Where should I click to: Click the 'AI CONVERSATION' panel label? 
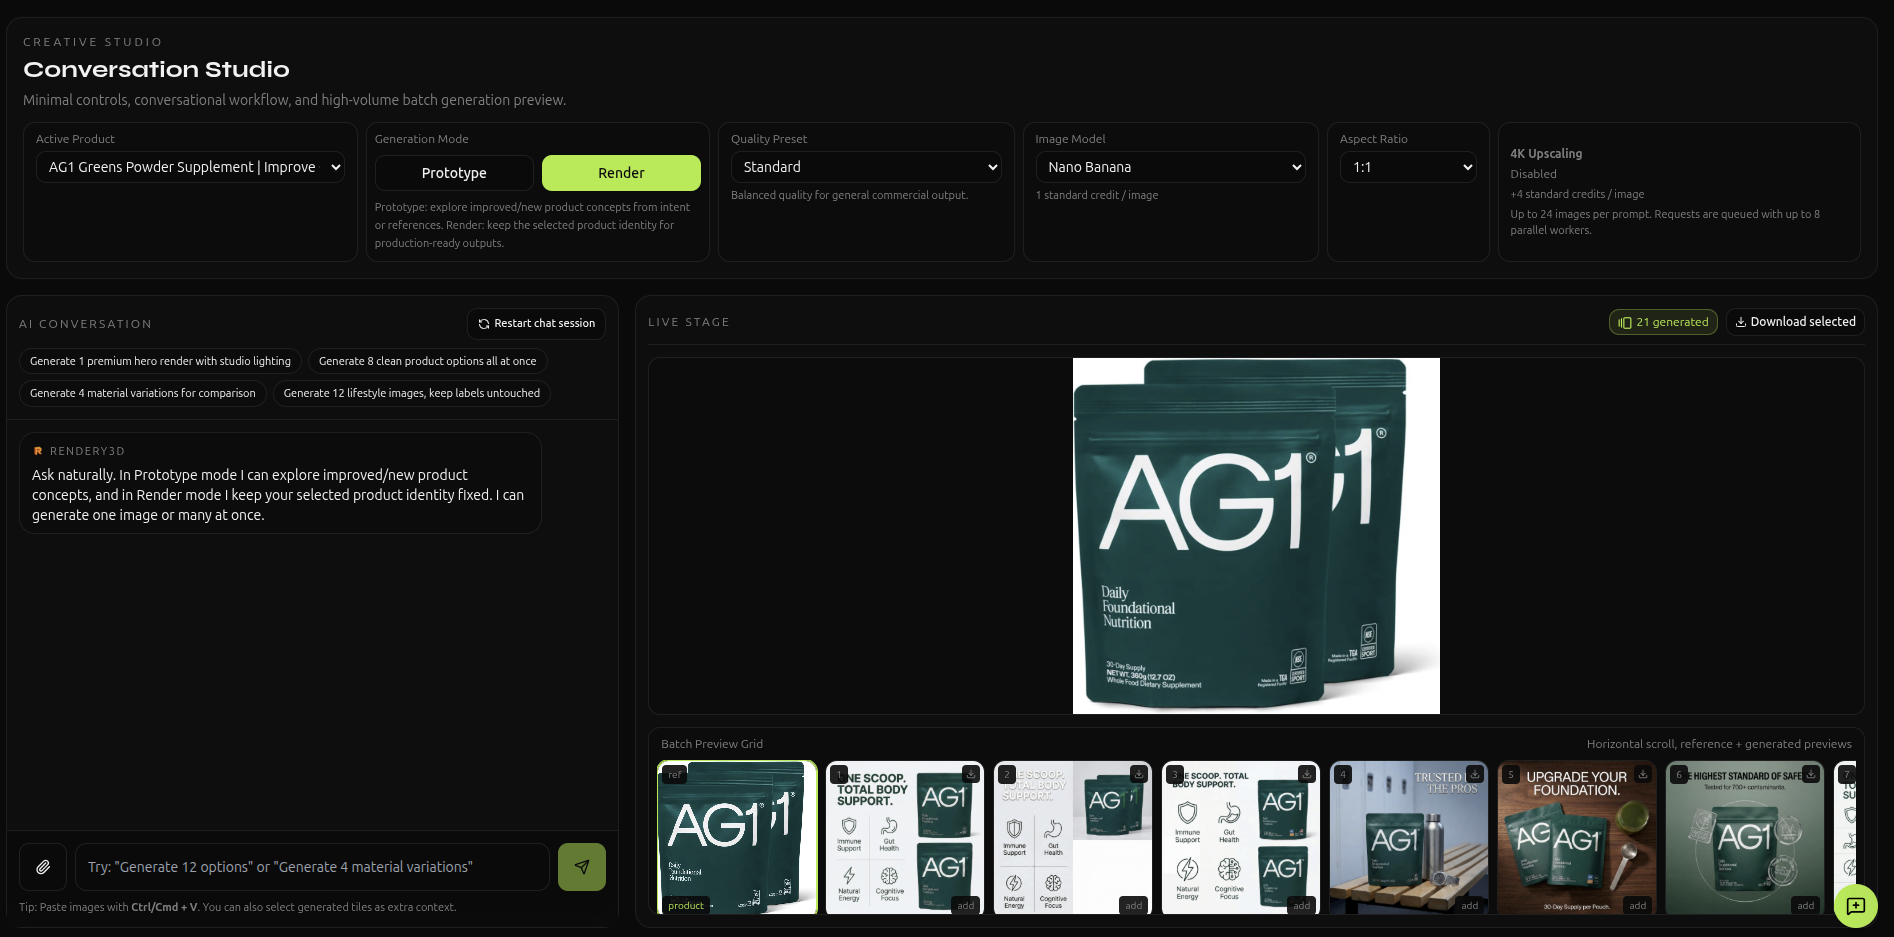pyautogui.click(x=86, y=324)
